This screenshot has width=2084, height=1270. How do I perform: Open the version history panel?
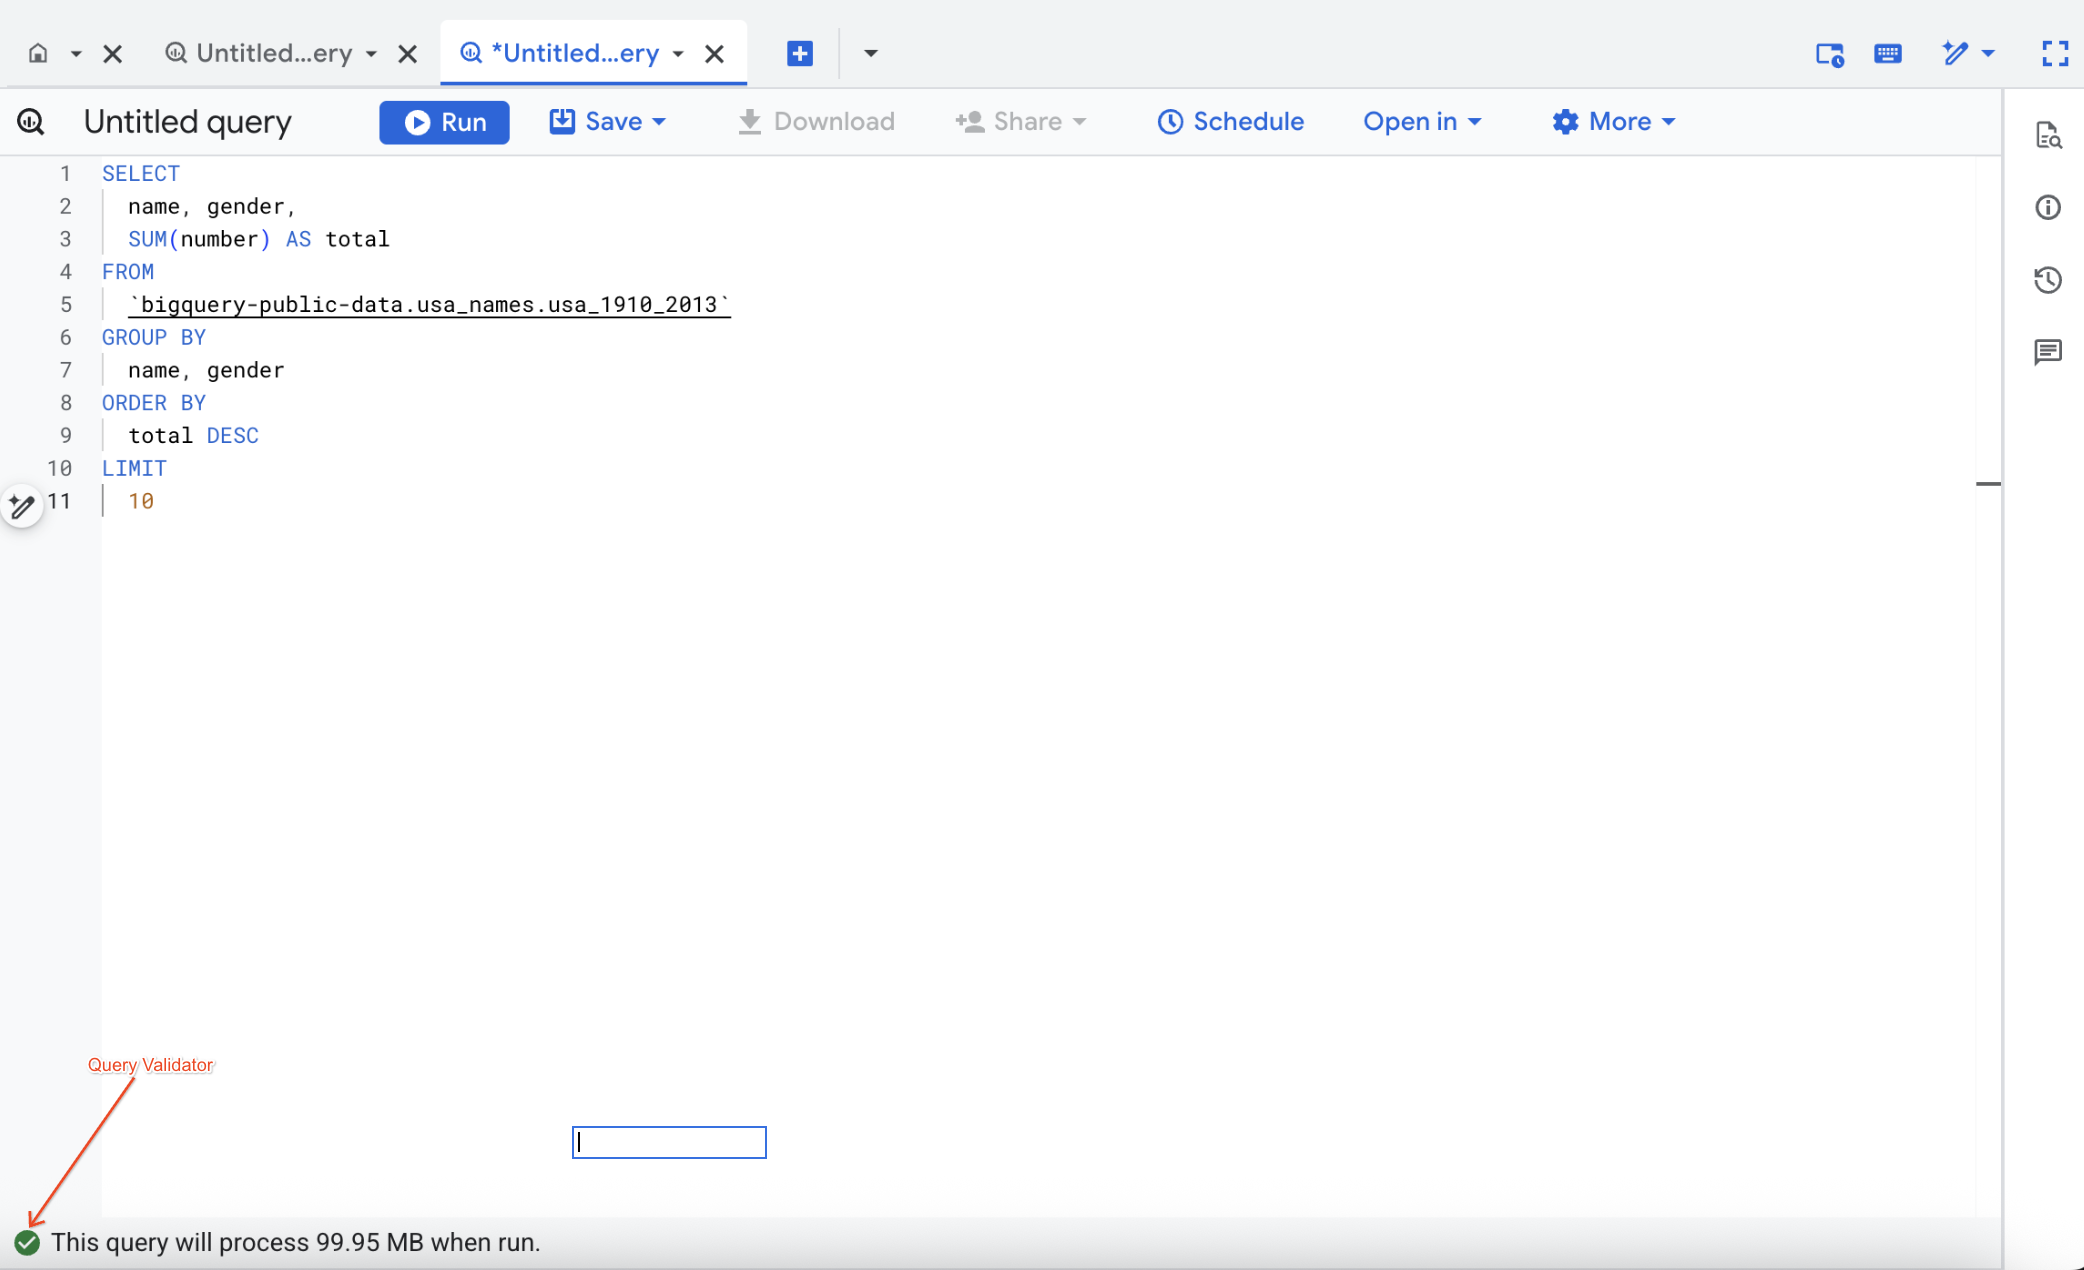(x=2048, y=280)
